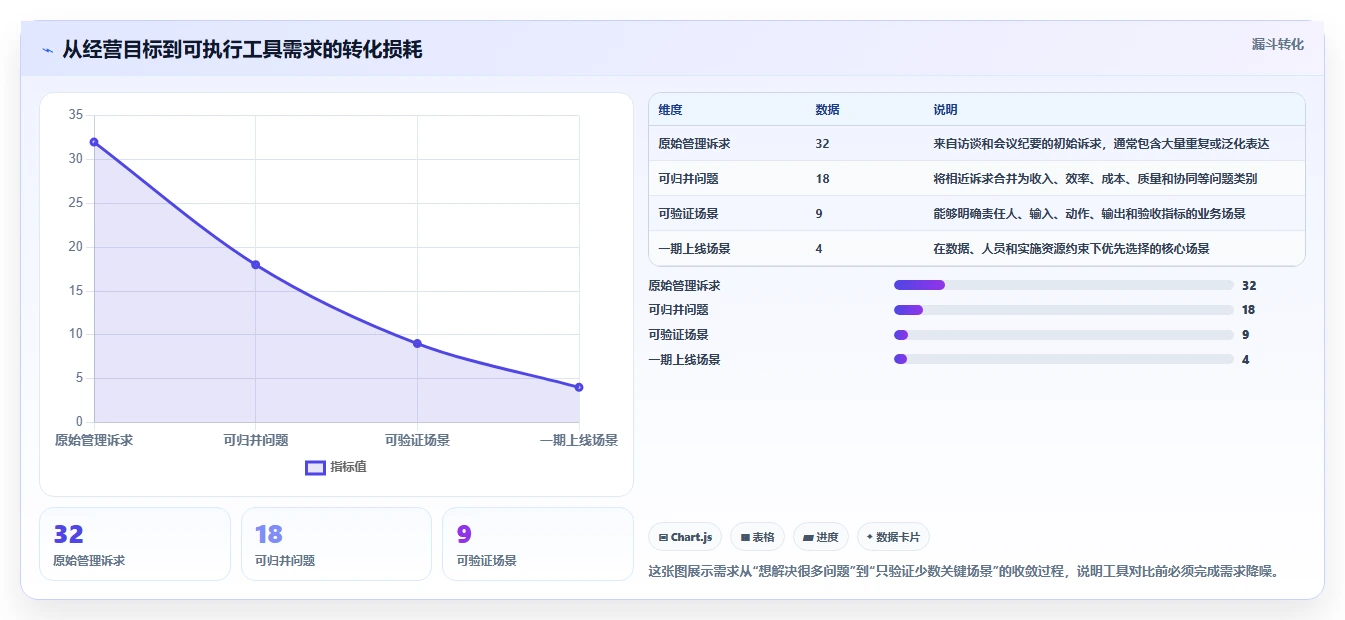1345x620 pixels.
Task: Click the 原始管理诉求 progress bar
Action: coord(1063,285)
